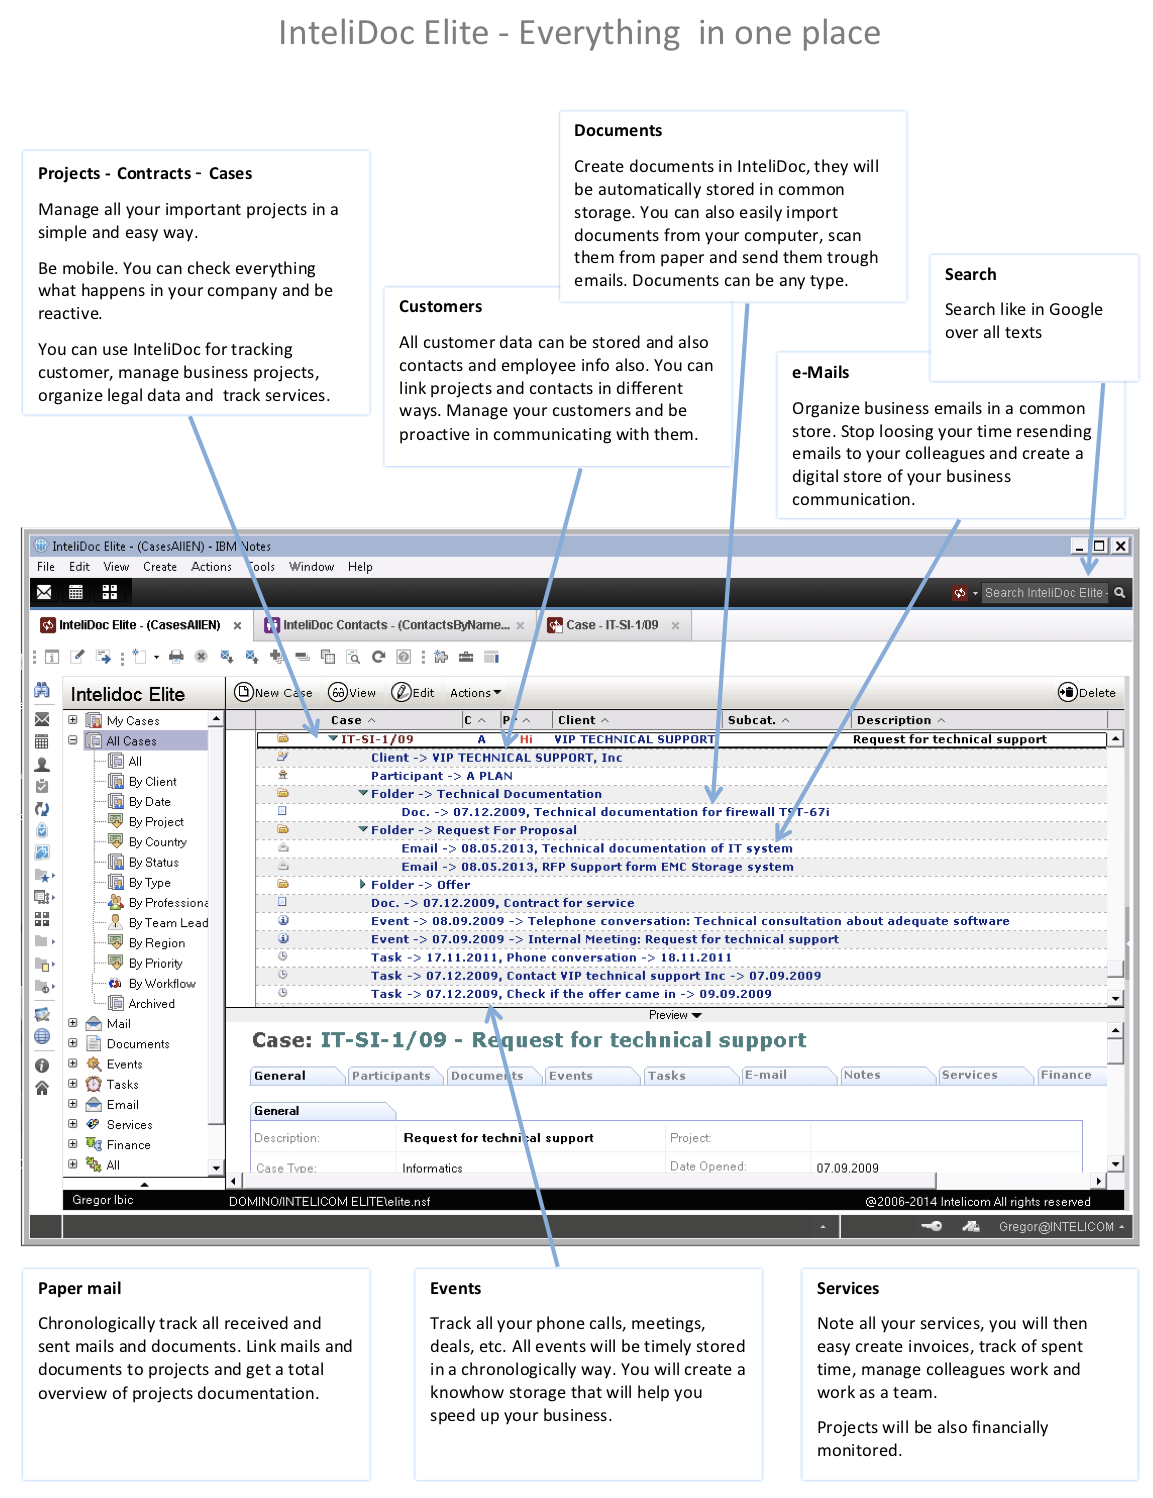Click the Delete button
The image size is (1153, 1498).
coord(1087,692)
